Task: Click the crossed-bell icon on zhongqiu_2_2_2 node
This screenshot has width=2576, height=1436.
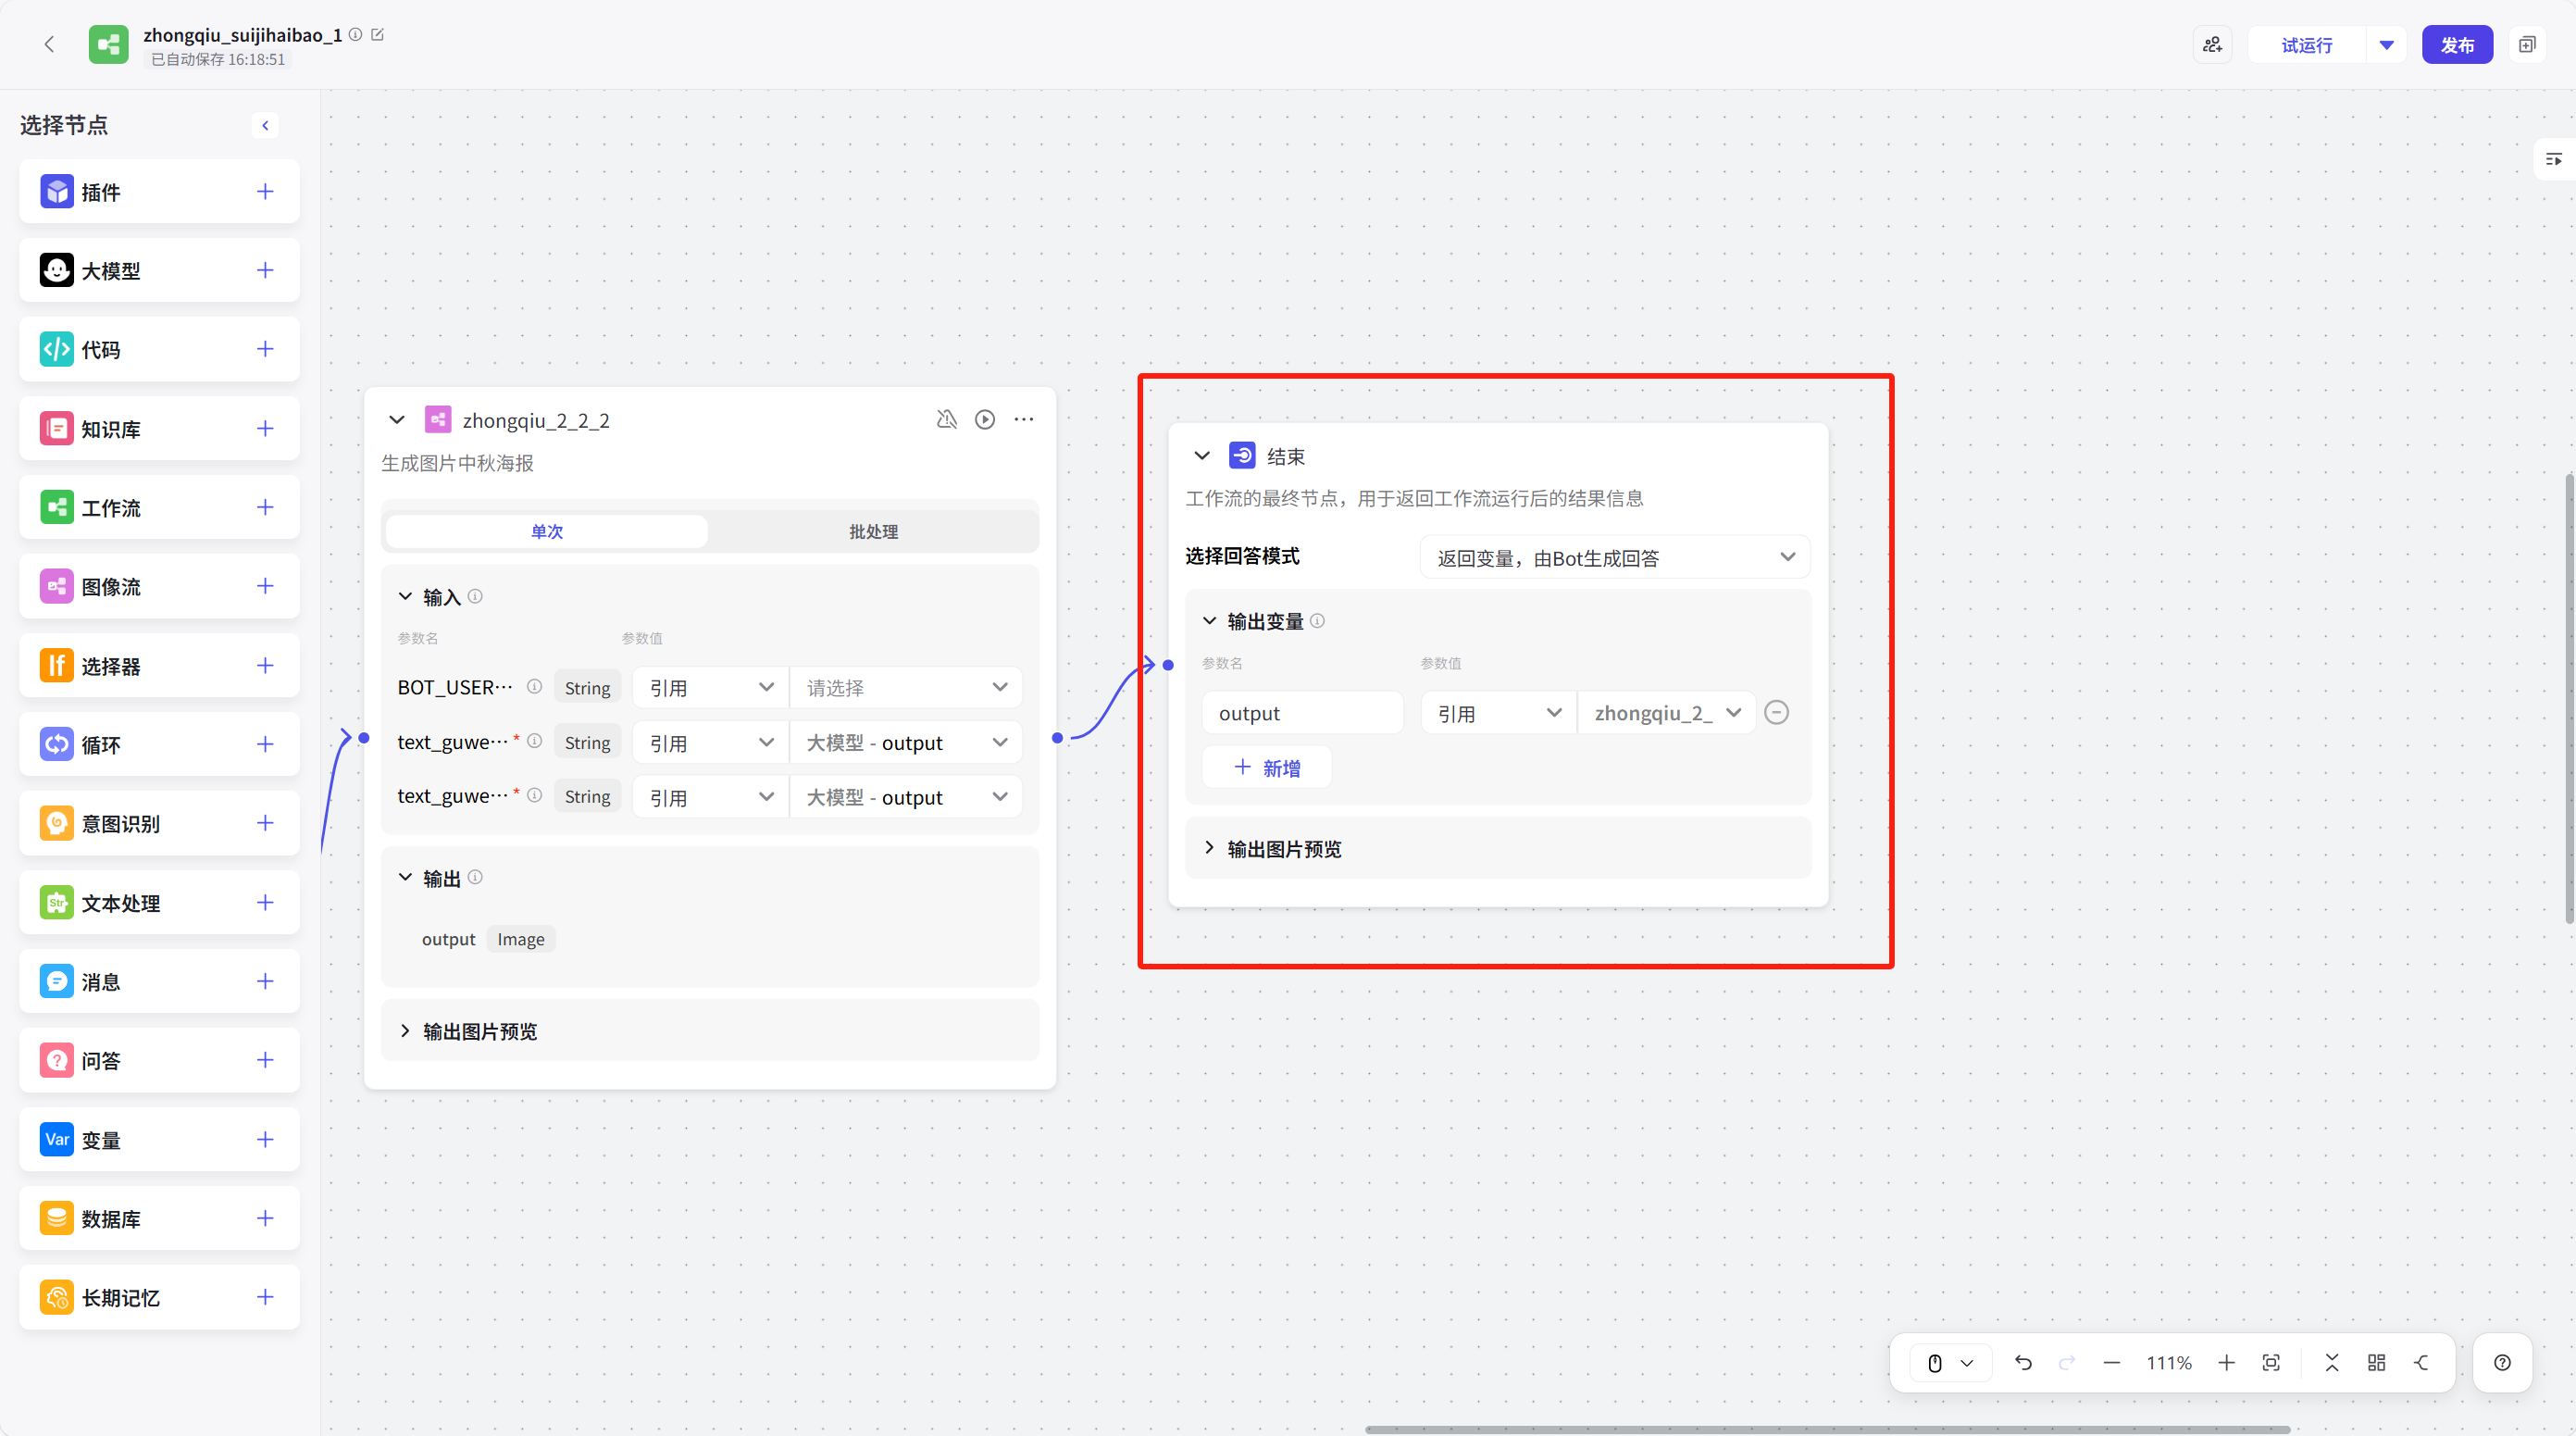Action: point(946,420)
